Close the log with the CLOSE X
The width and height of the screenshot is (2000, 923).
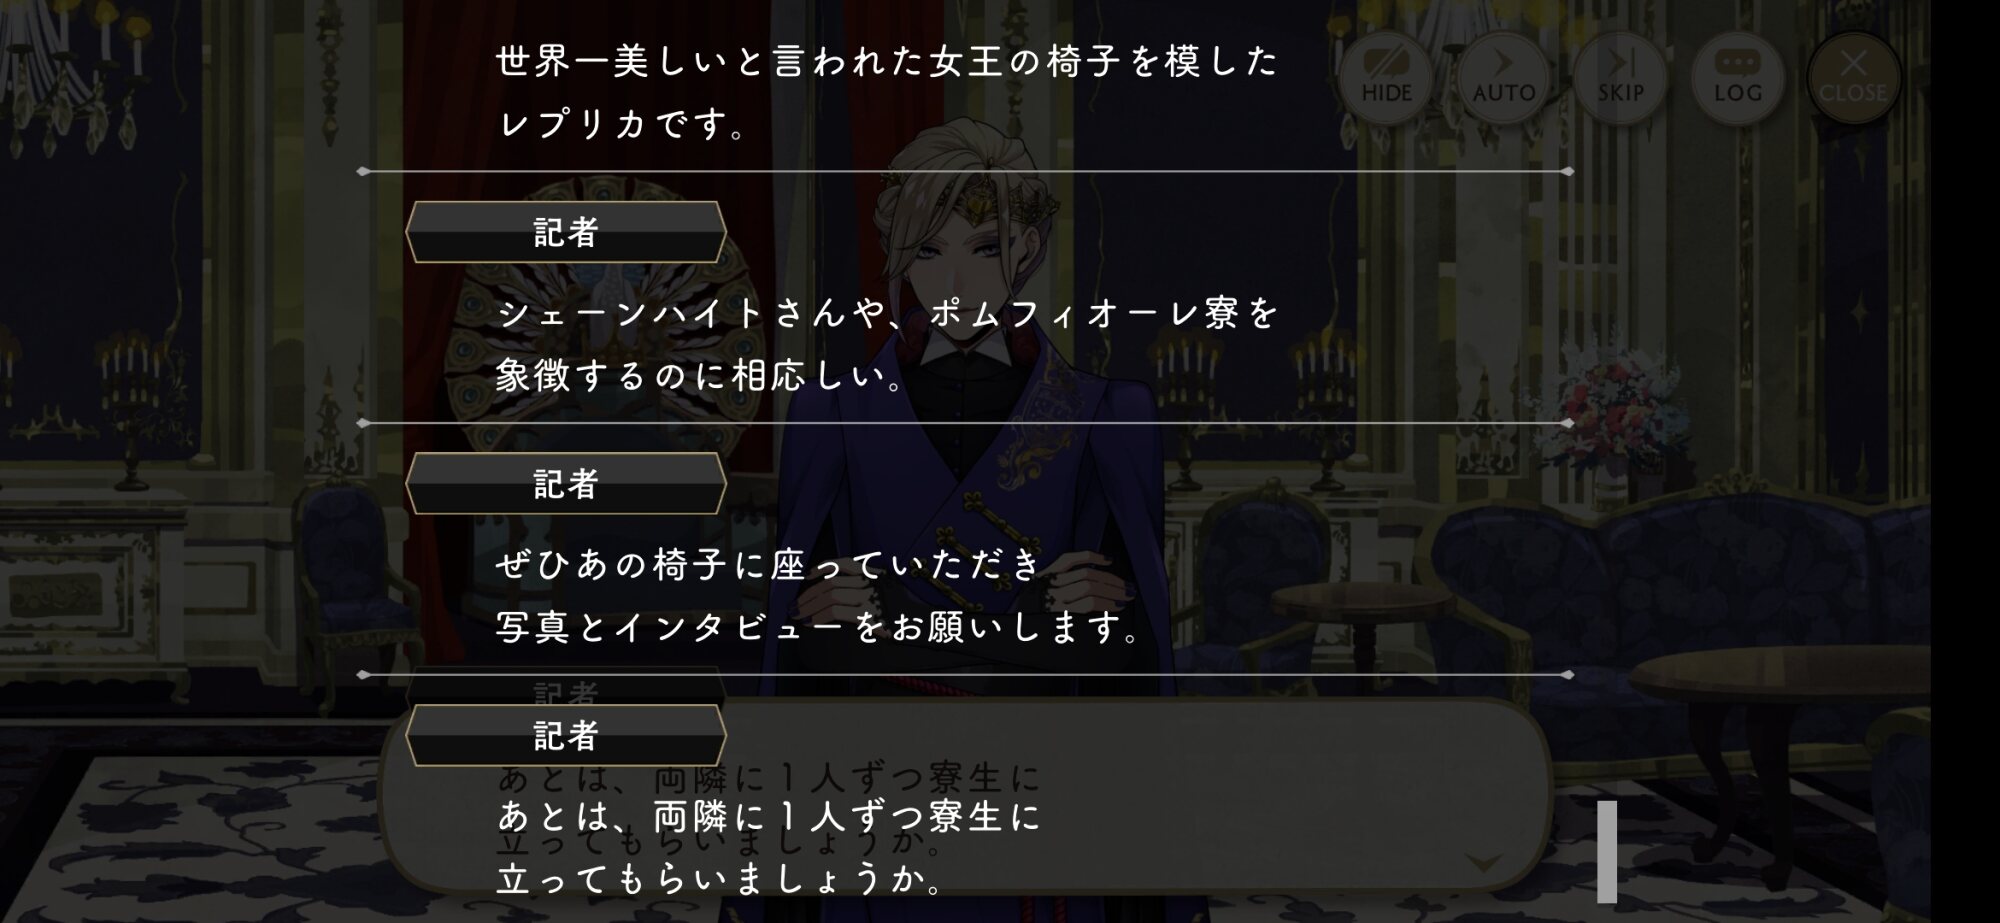(1853, 77)
